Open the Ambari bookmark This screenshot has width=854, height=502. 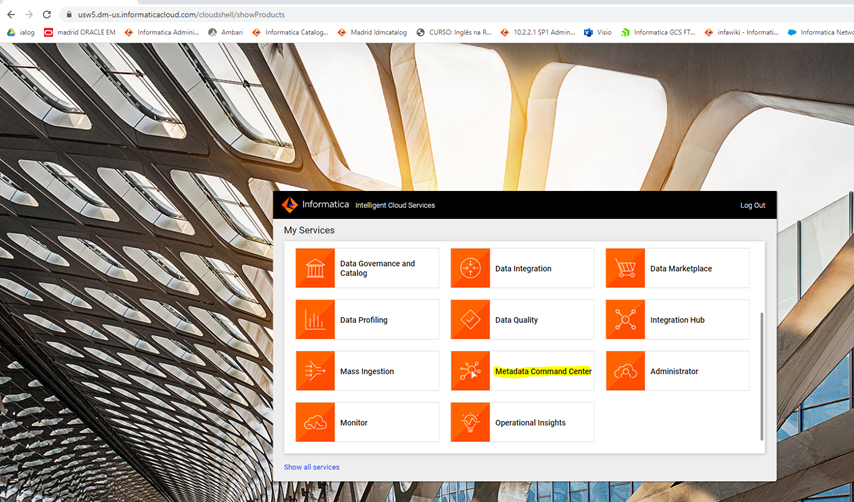(x=225, y=32)
